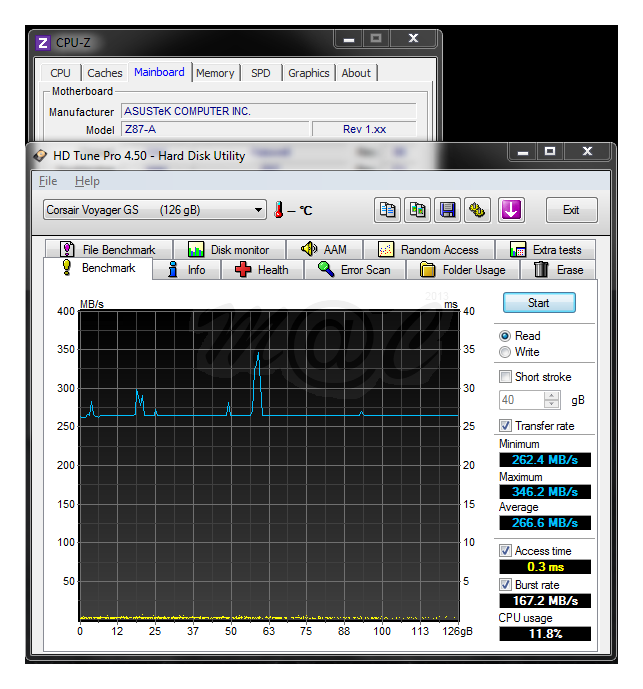Click the Model field Z87-A in CPU-Z
The width and height of the screenshot is (643, 689).
point(215,129)
